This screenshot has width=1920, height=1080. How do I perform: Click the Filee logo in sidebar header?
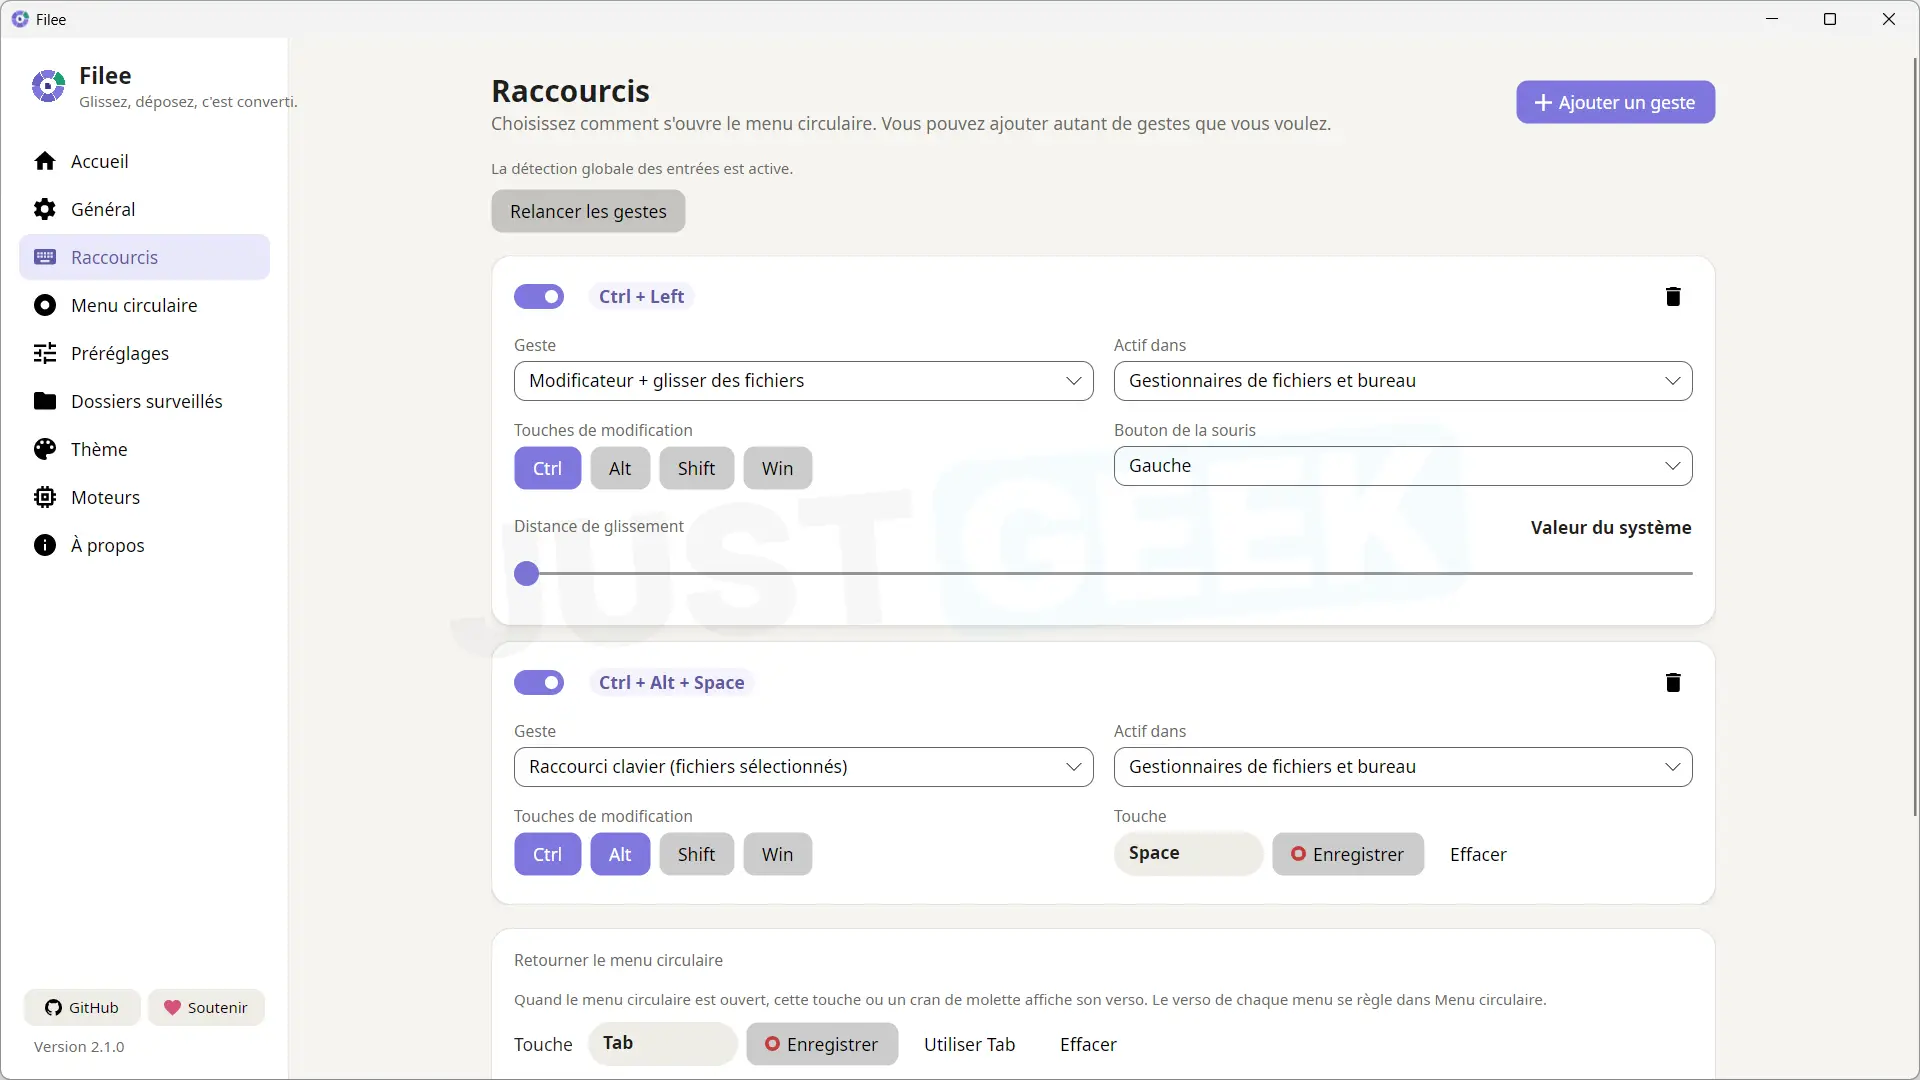48,87
